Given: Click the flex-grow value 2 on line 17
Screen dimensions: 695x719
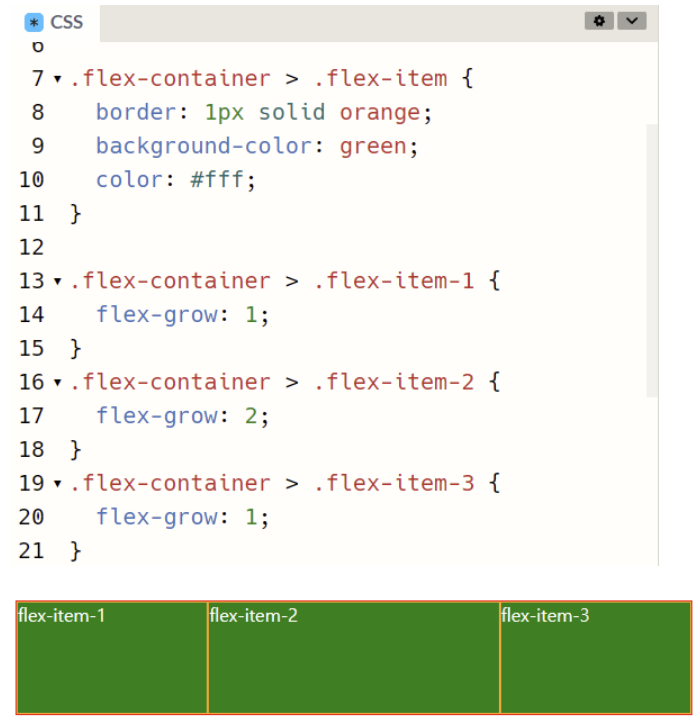Looking at the screenshot, I should pyautogui.click(x=251, y=416).
